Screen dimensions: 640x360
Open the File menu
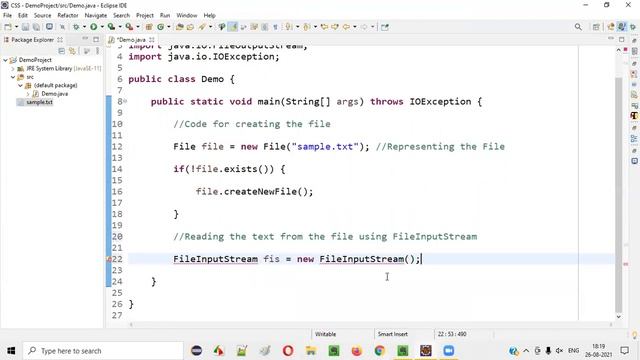7,15
